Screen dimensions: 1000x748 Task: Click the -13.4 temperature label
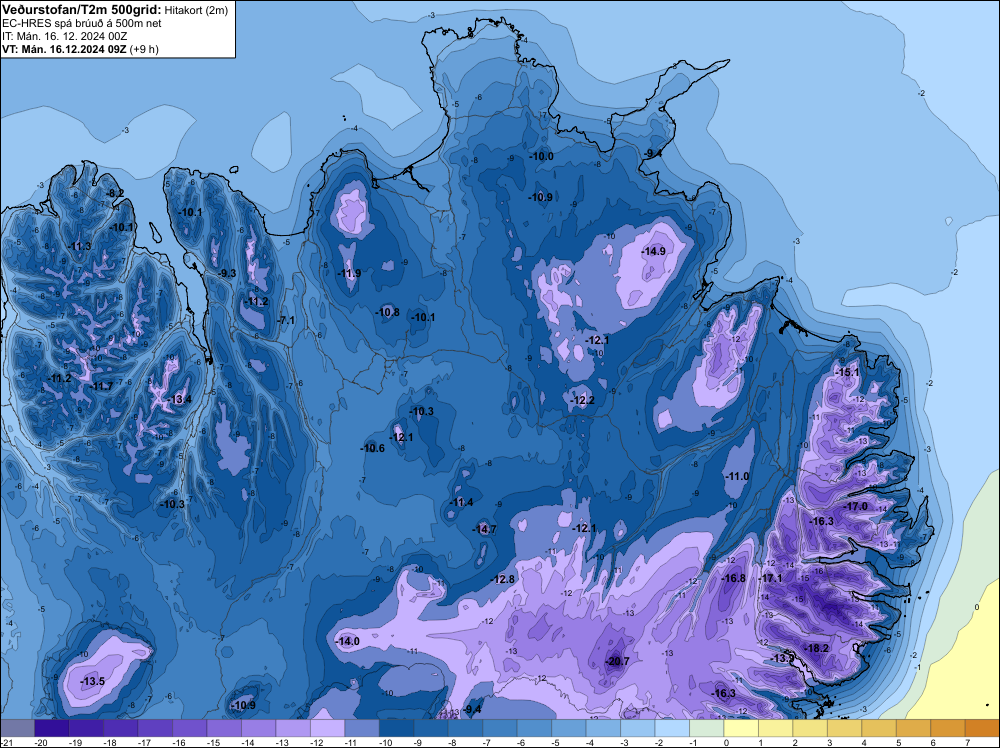179,400
